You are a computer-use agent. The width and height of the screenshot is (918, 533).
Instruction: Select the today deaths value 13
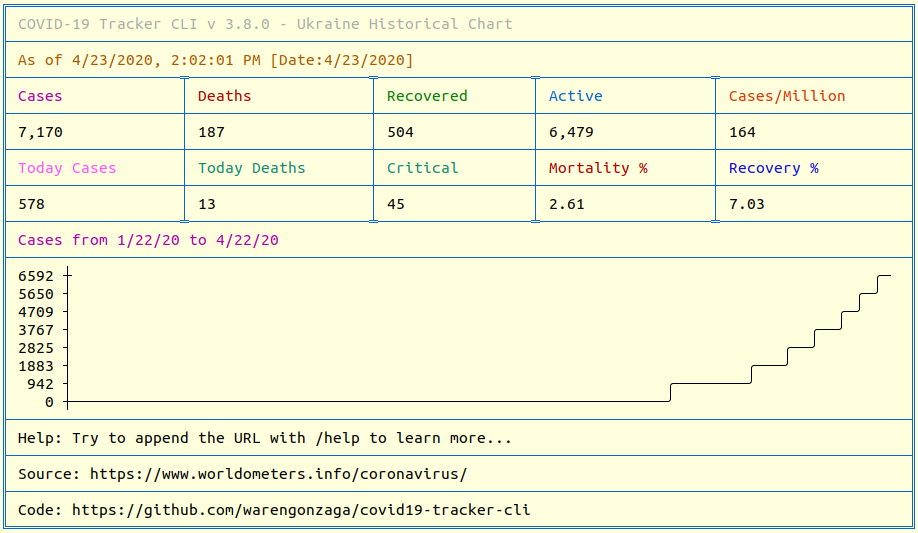[206, 204]
